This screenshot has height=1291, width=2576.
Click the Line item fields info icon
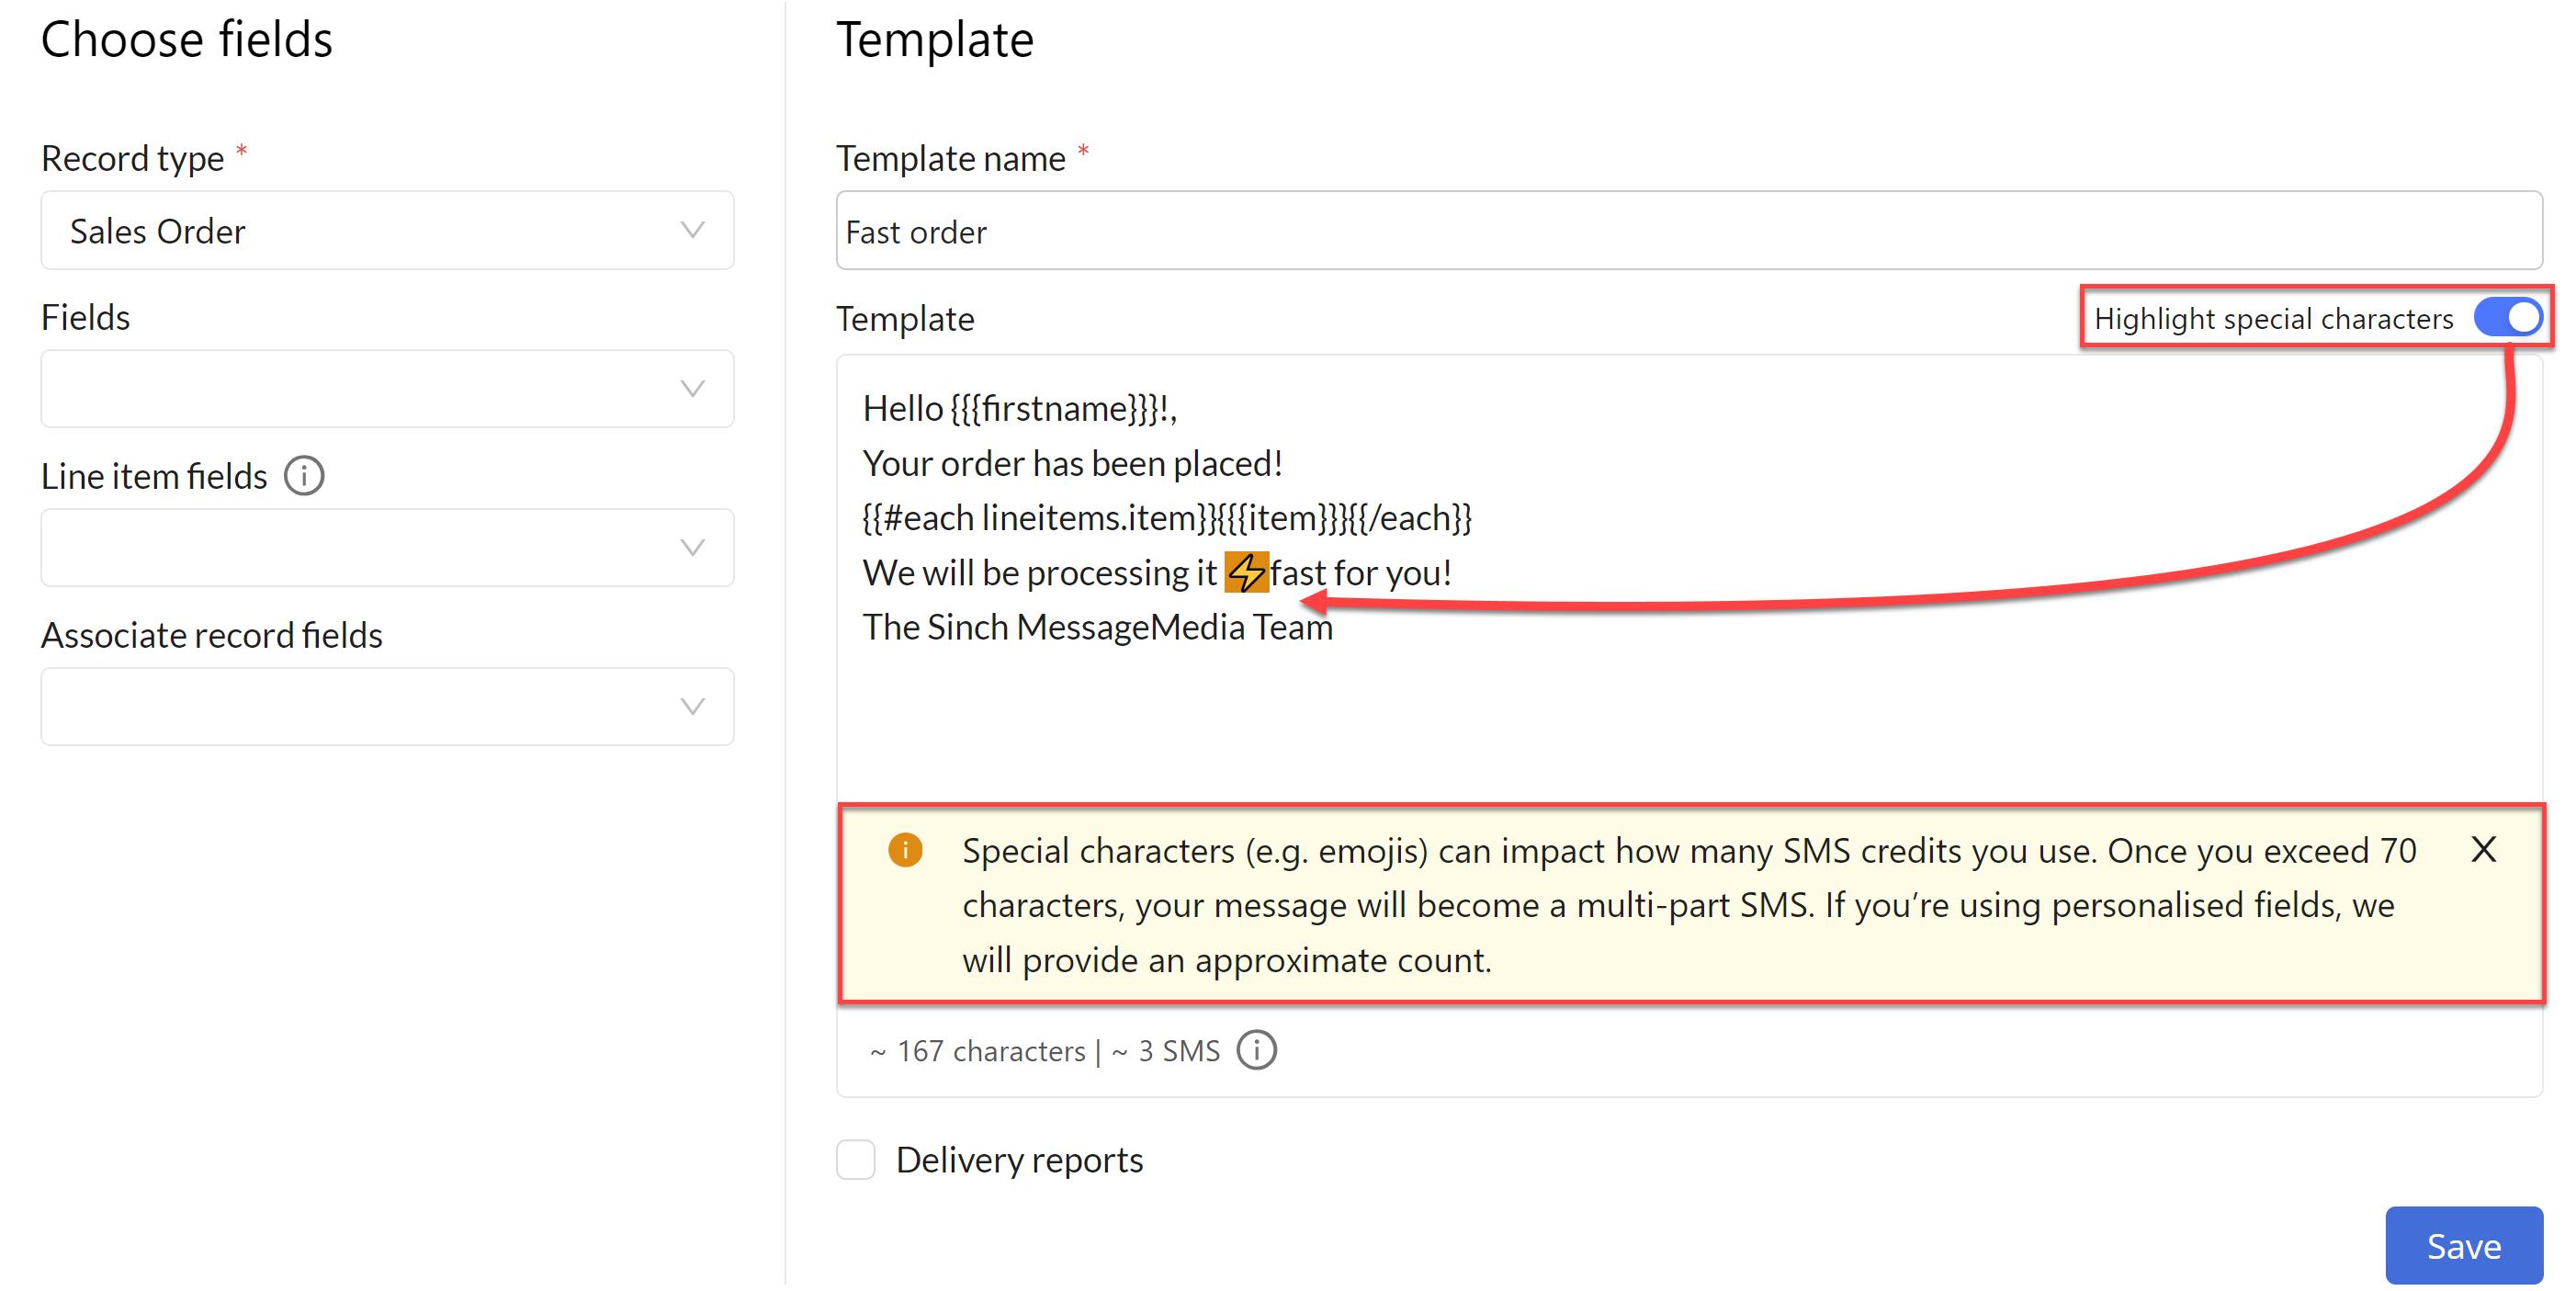pos(304,476)
